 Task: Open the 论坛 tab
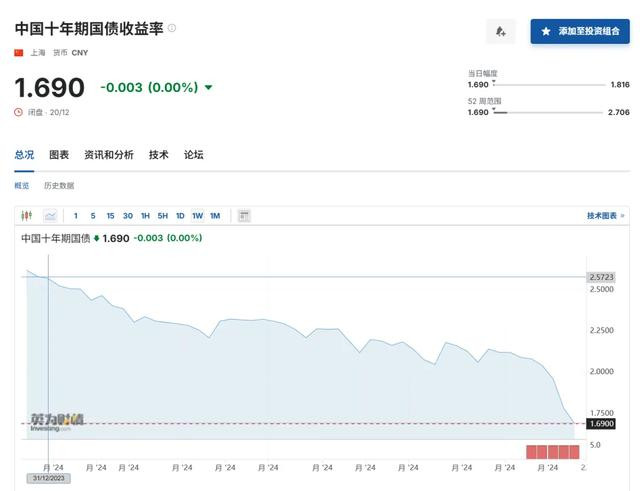click(x=193, y=155)
